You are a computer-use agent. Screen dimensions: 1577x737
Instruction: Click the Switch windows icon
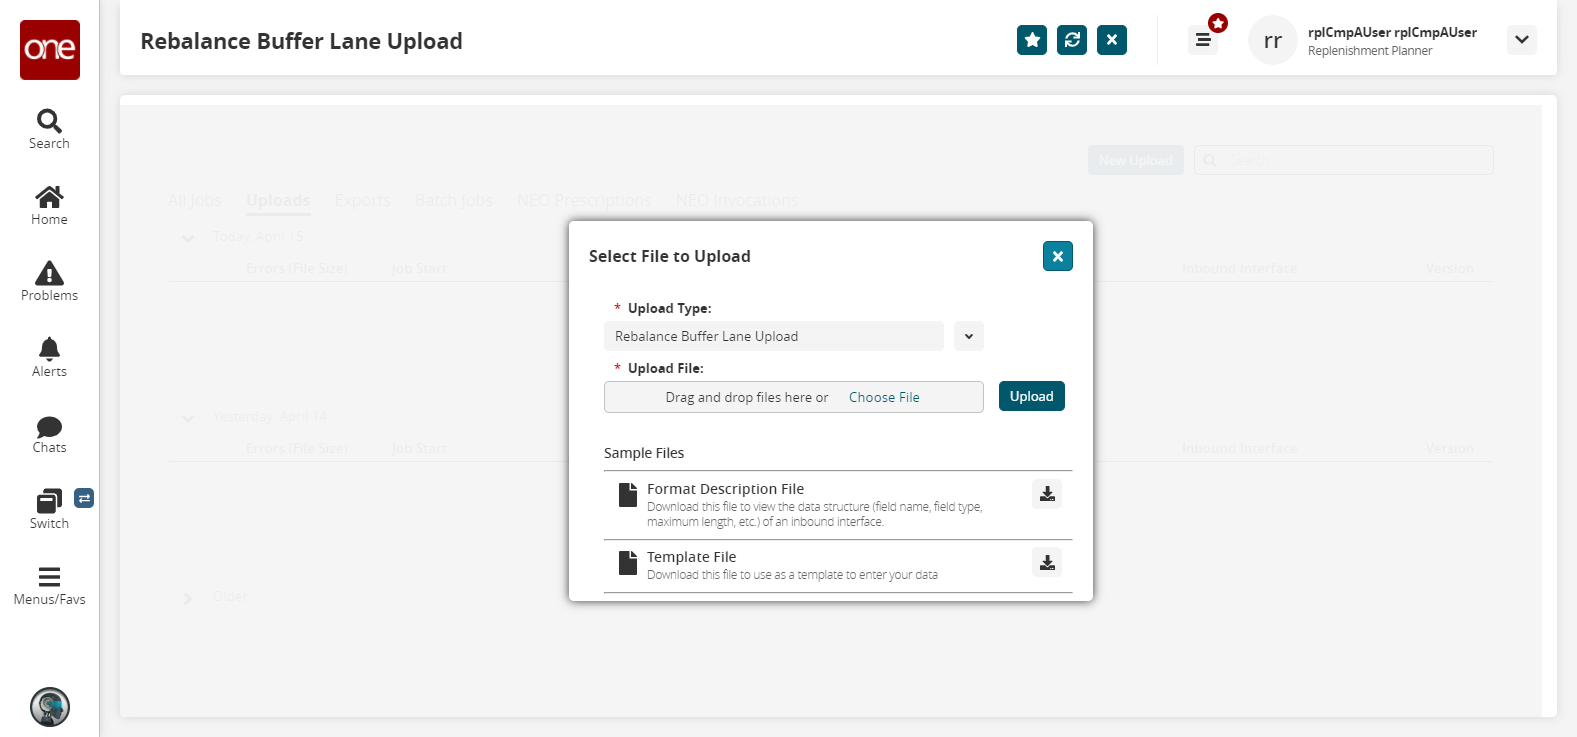pos(49,501)
